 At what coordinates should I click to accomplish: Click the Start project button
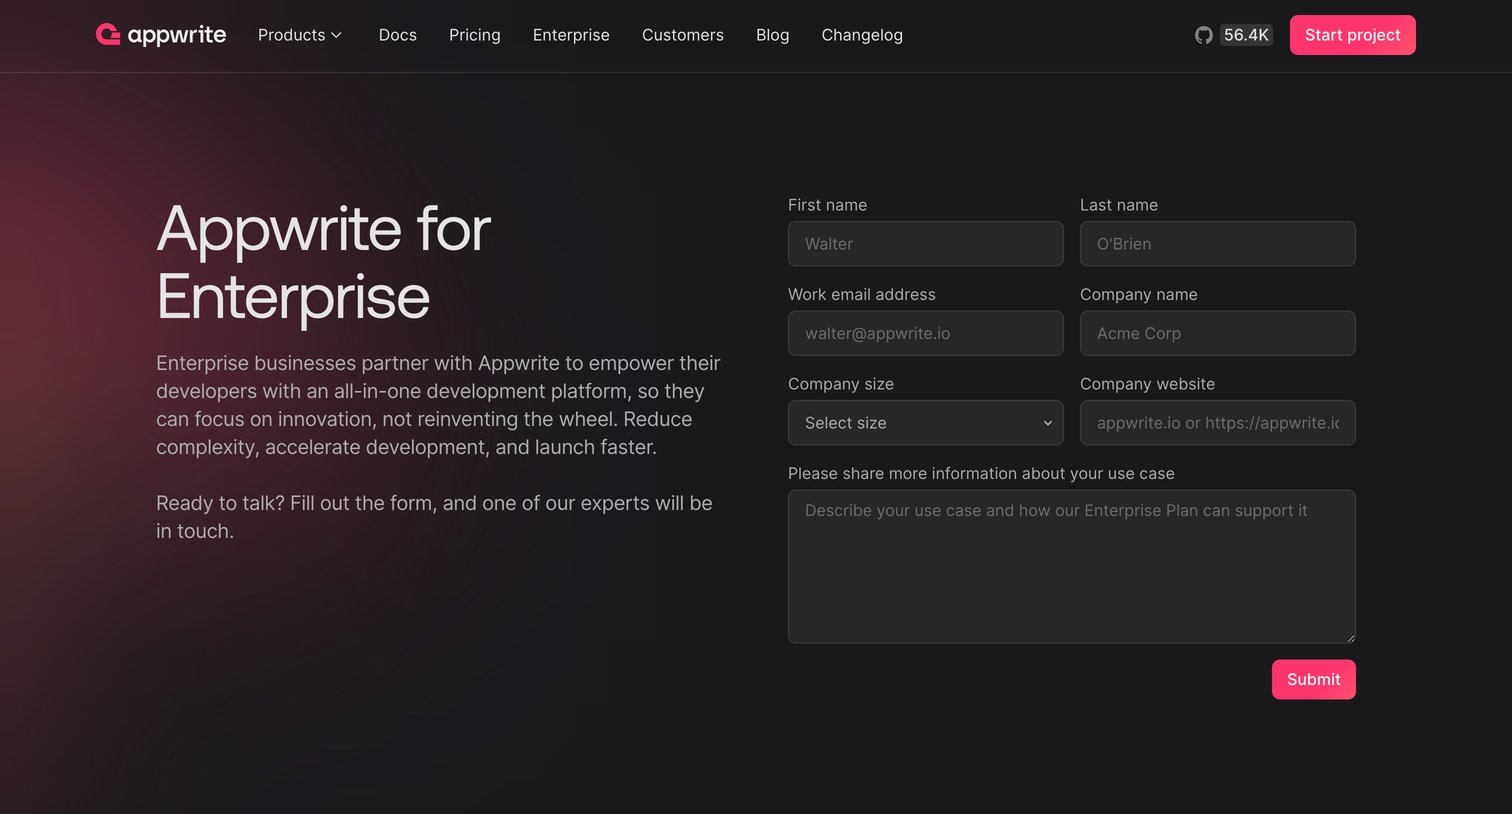(x=1352, y=35)
